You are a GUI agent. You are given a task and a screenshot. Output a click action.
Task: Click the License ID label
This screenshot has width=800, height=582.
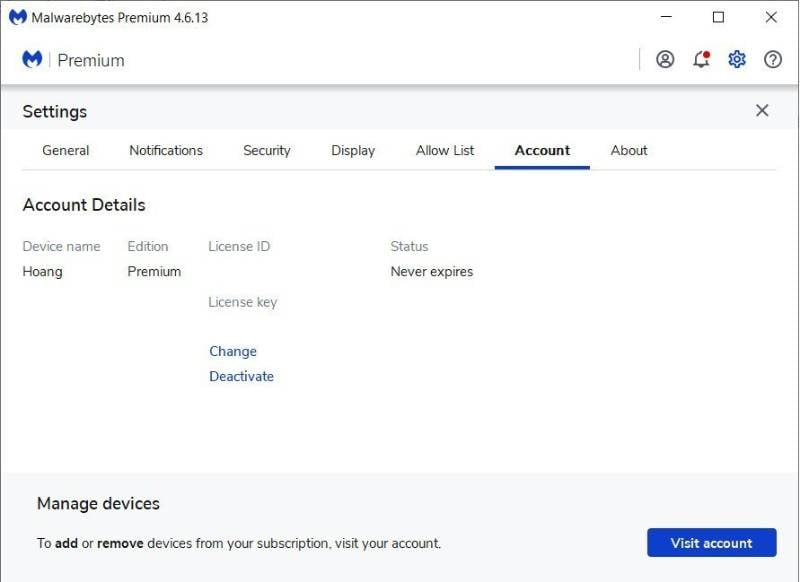239,246
